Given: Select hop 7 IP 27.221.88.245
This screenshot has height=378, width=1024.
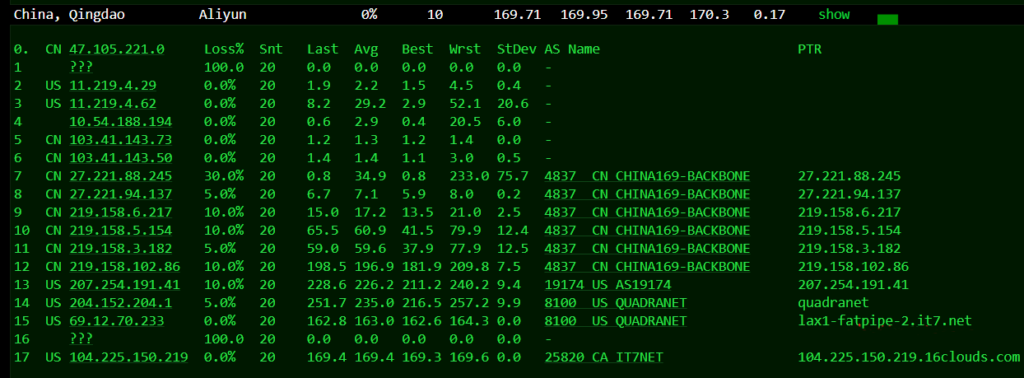Looking at the screenshot, I should coord(121,176).
